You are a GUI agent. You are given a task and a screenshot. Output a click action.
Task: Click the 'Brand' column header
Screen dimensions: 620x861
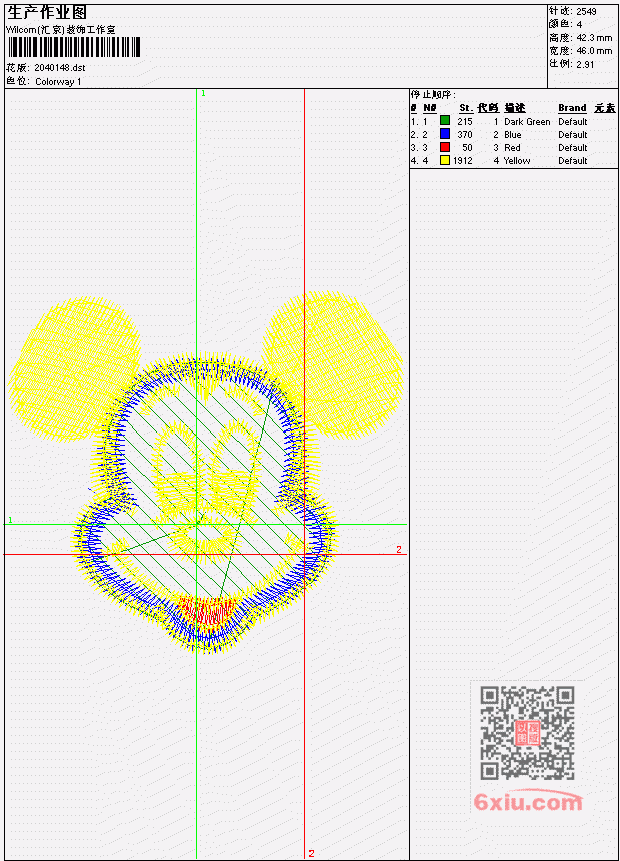click(572, 108)
